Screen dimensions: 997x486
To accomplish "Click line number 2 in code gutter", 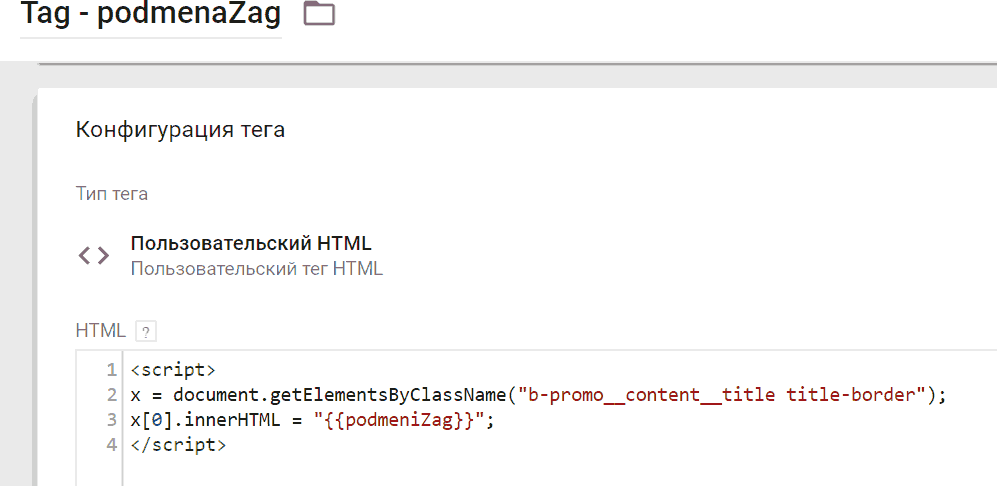I will [x=112, y=395].
